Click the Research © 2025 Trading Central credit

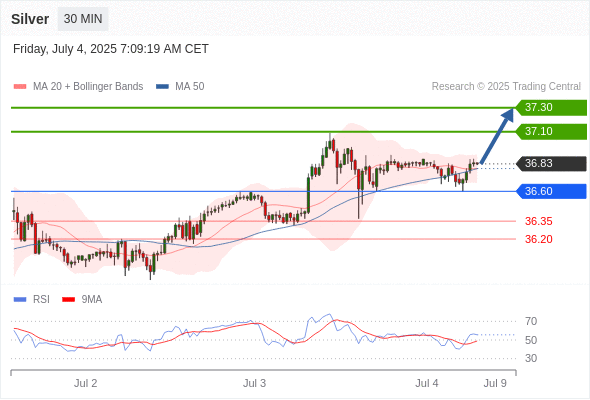point(506,87)
